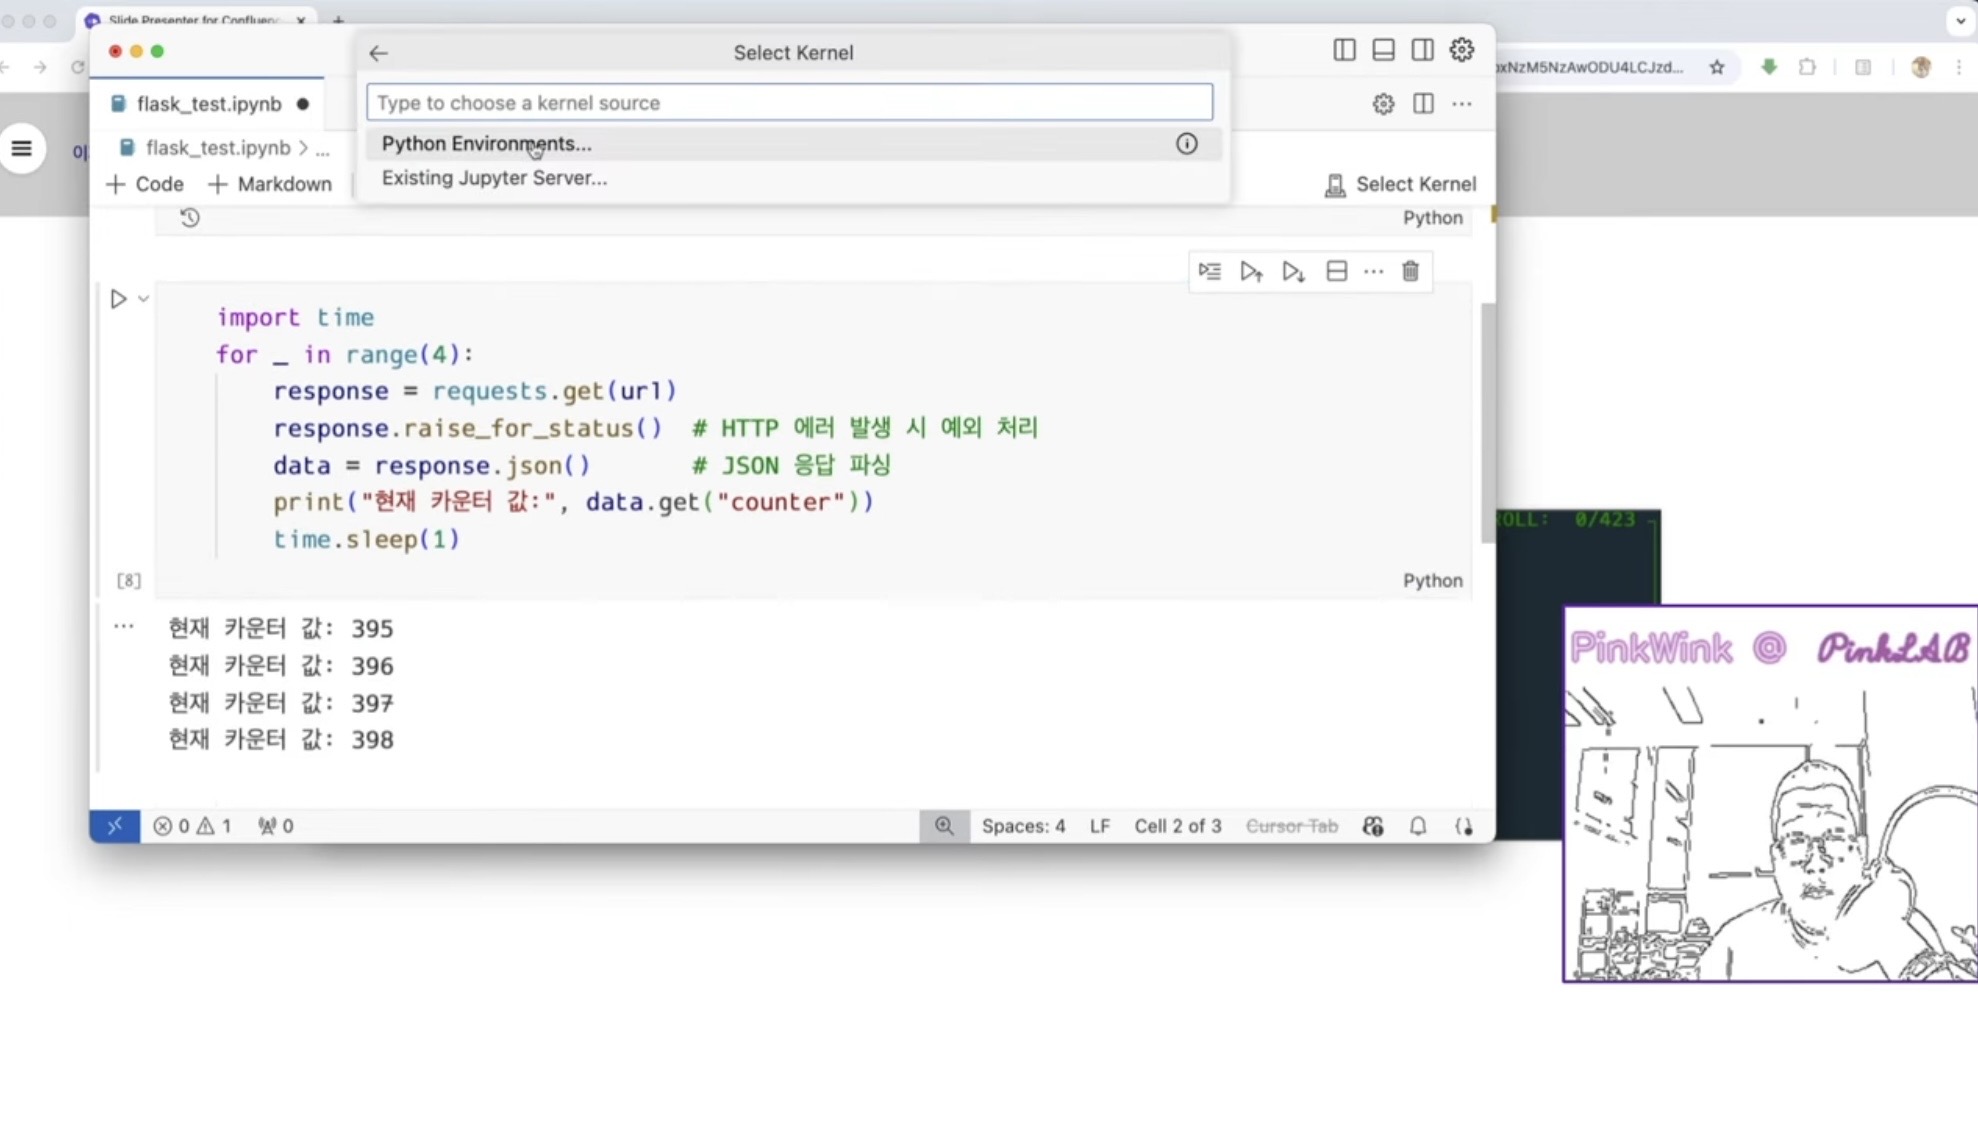Click the back arrow in Select Kernel
Image resolution: width=1978 pixels, height=1125 pixels.
[x=378, y=53]
